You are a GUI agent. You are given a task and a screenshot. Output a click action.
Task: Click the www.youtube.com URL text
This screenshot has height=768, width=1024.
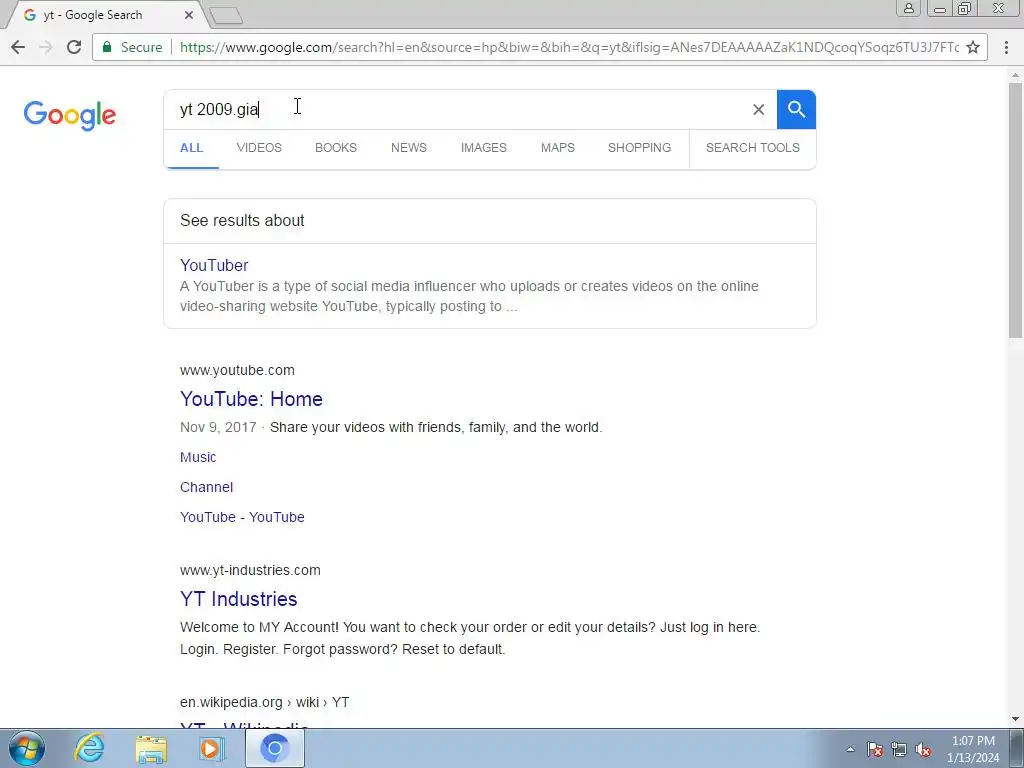(237, 370)
